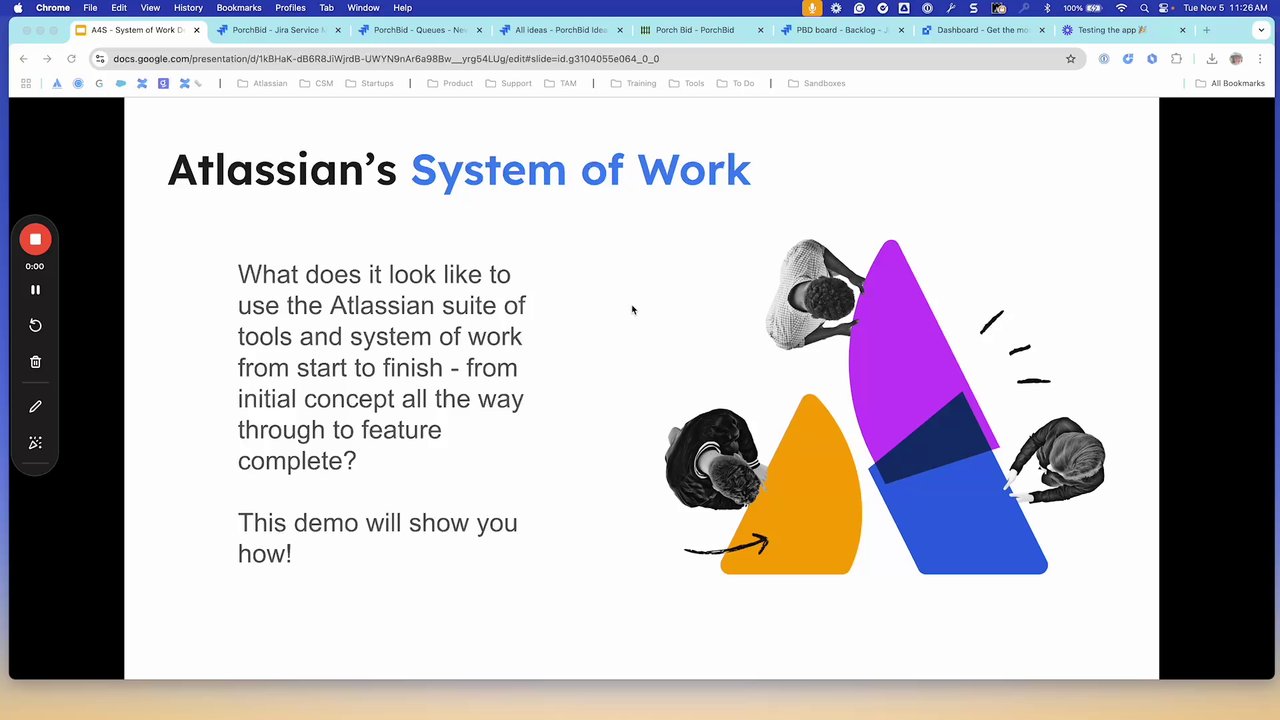Click the orange microphone menu bar icon
Image resolution: width=1280 pixels, height=720 pixels.
pyautogui.click(x=811, y=8)
